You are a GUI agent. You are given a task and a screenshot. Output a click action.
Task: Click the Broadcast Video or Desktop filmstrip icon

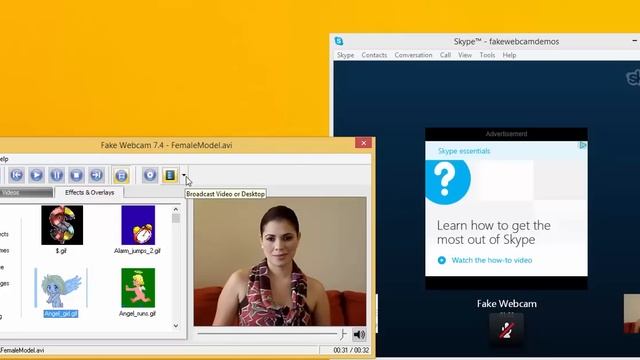(170, 175)
